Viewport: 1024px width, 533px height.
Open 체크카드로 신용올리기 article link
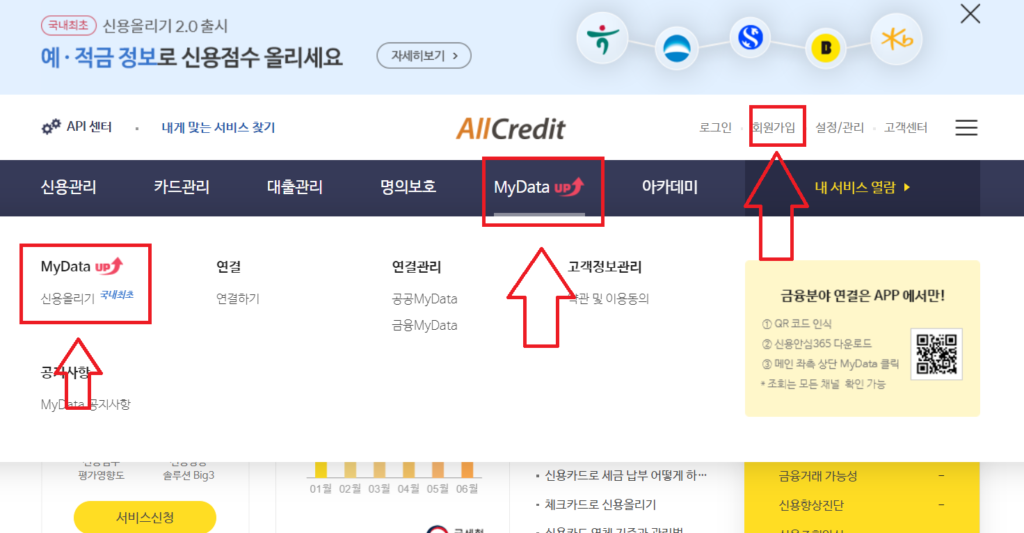click(600, 505)
